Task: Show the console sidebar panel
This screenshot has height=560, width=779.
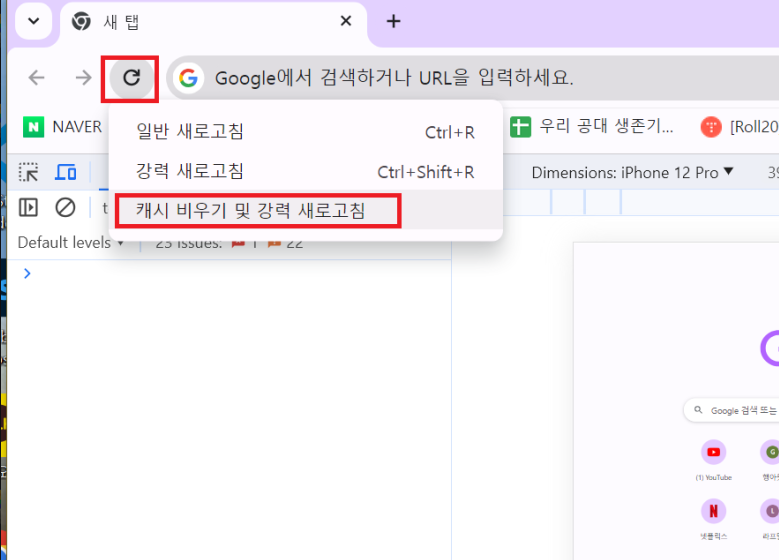Action: [x=28, y=207]
